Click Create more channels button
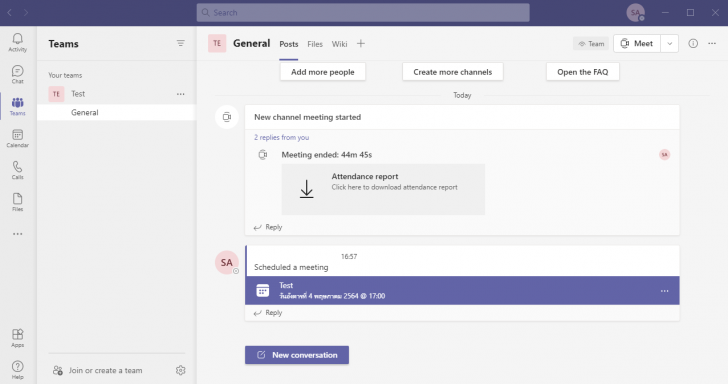Screen dimensions: 728x384 (453, 72)
